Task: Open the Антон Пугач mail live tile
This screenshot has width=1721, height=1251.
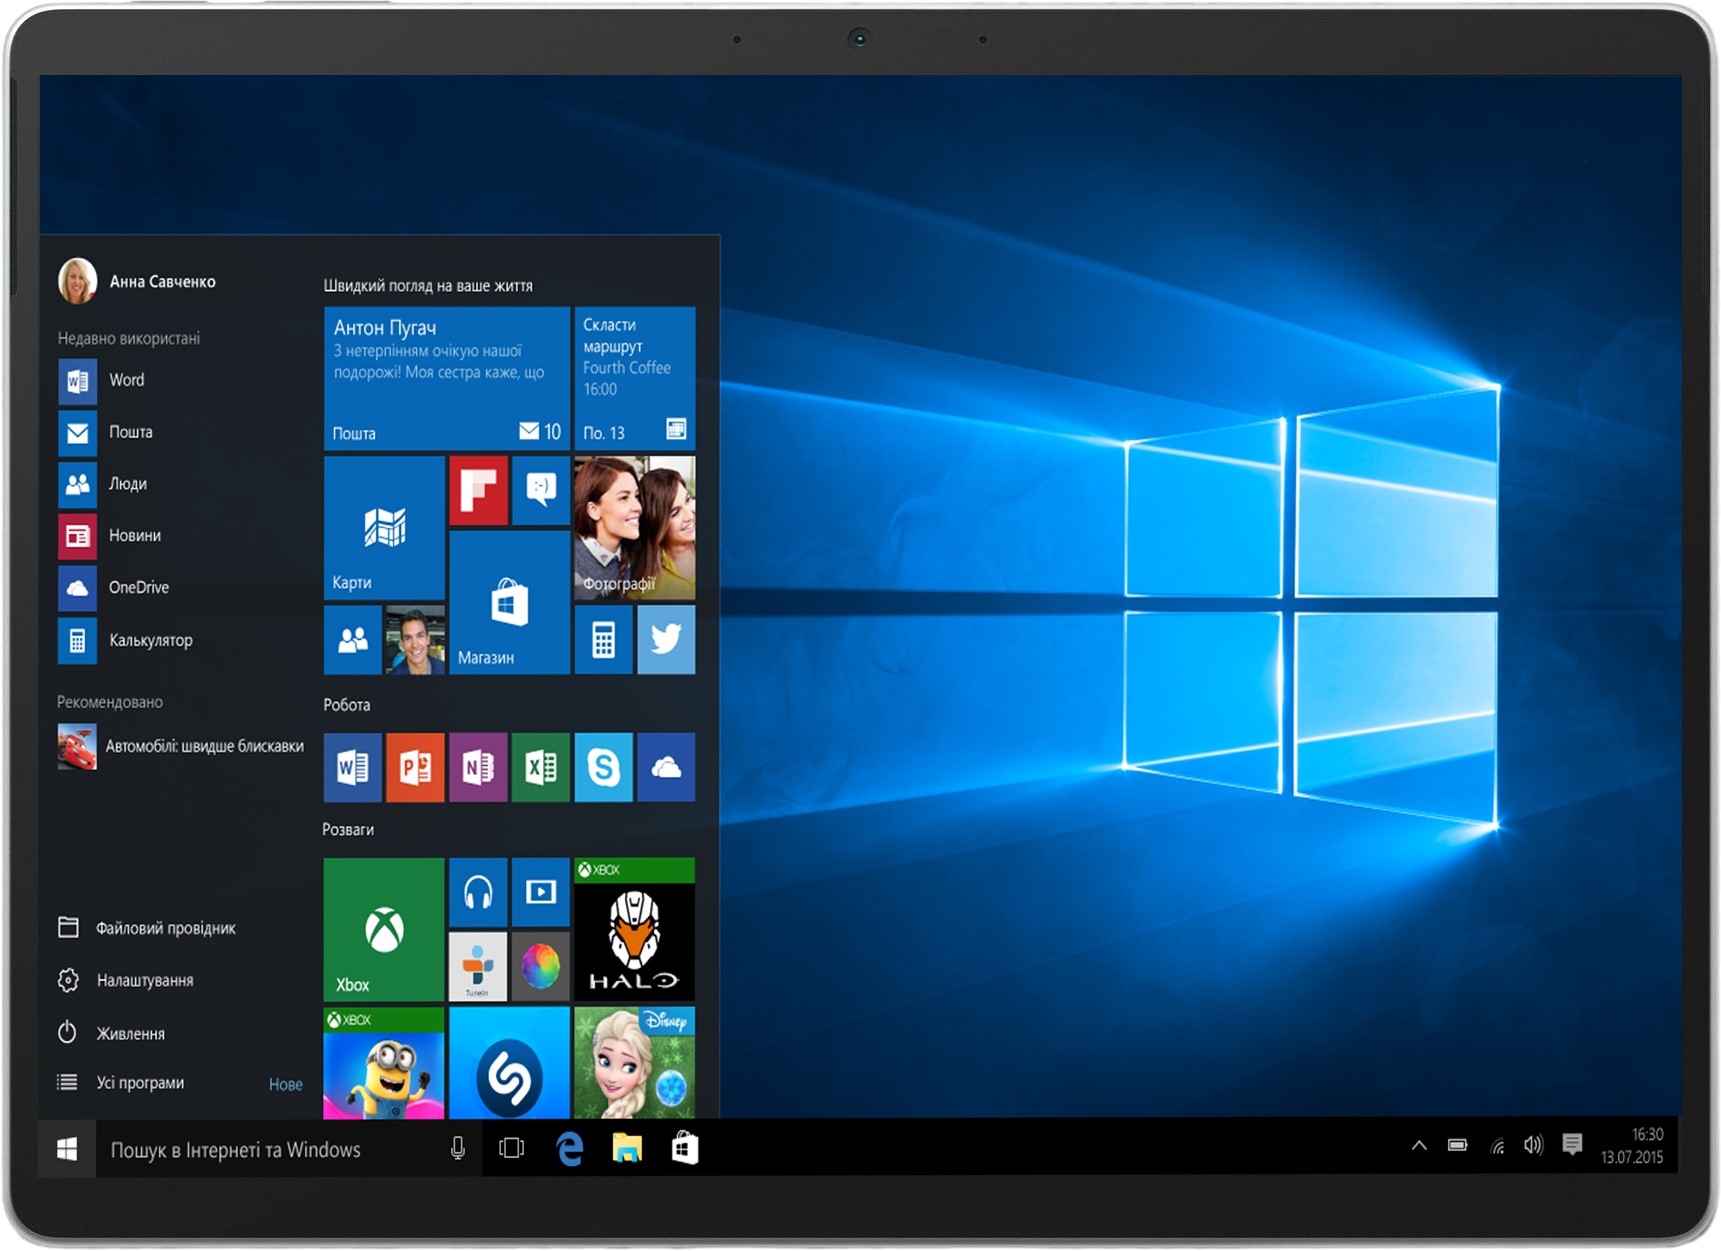Action: pyautogui.click(x=447, y=378)
